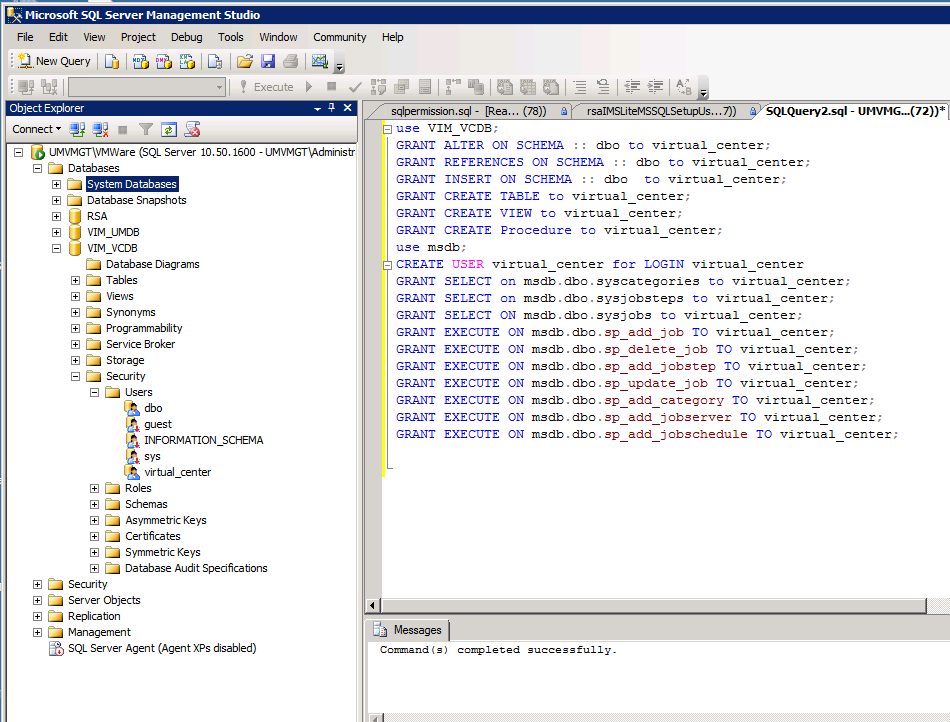
Task: Click the Decrease Indent icon in SQL toolbar
Action: [631, 87]
